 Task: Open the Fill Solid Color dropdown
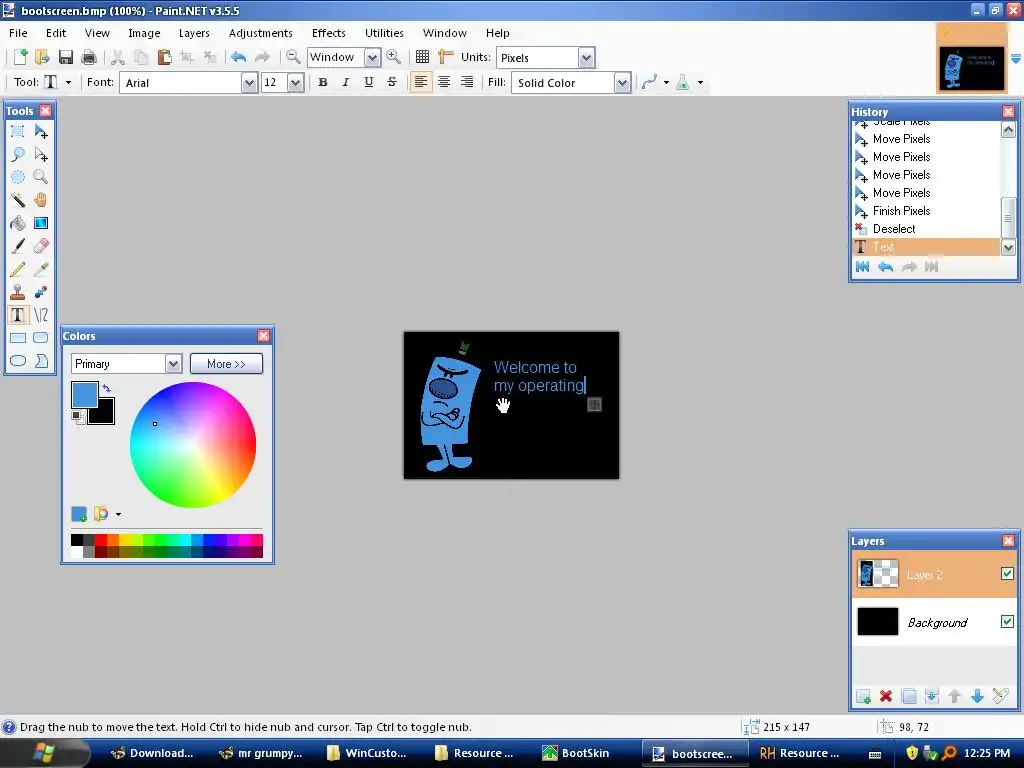(622, 83)
